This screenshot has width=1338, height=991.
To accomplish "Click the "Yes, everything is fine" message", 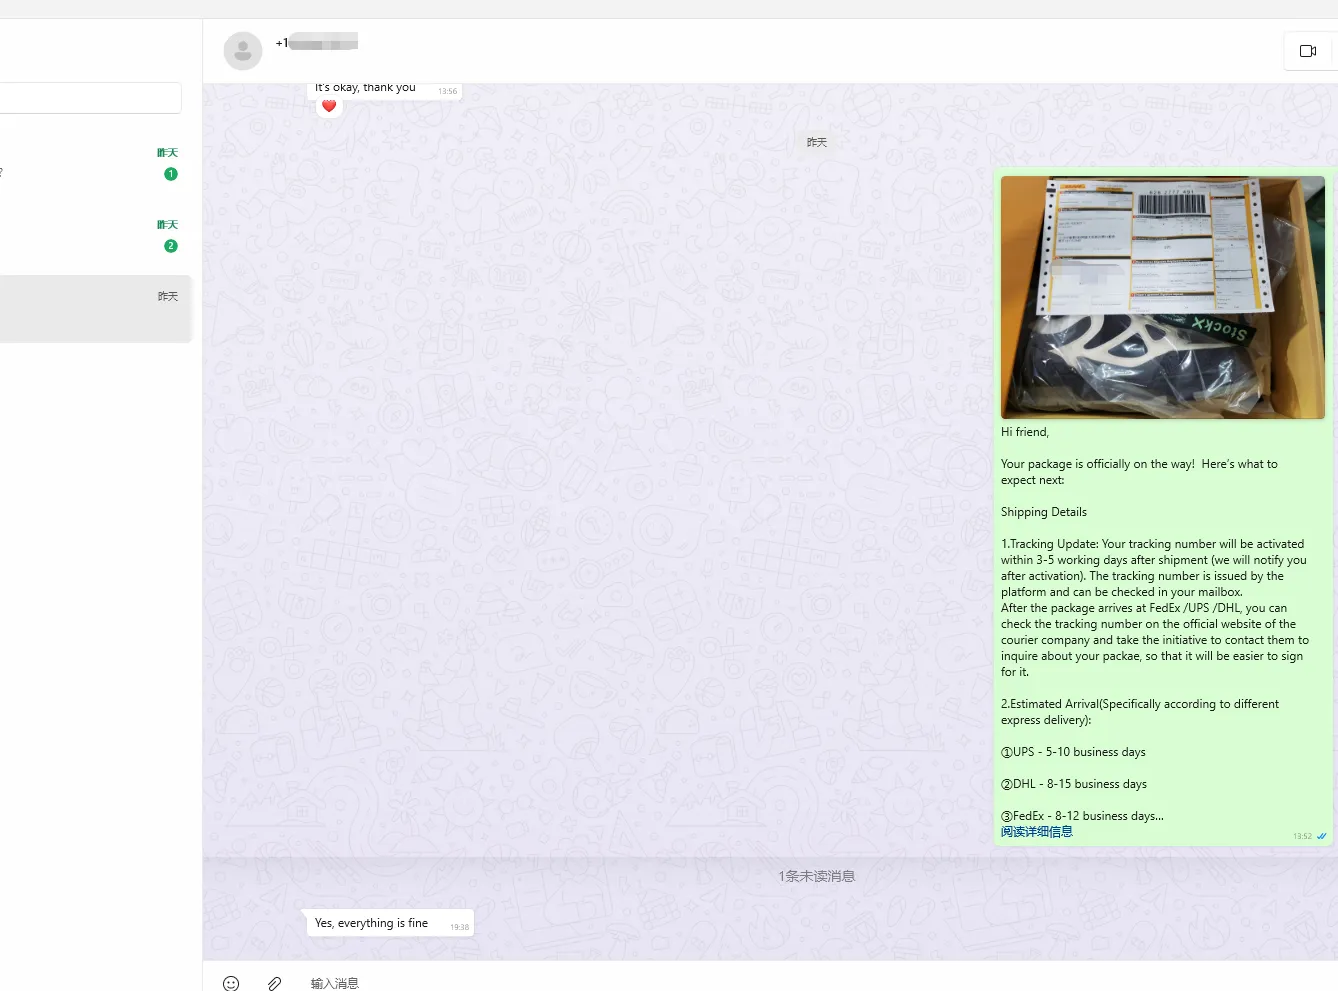I will point(371,923).
